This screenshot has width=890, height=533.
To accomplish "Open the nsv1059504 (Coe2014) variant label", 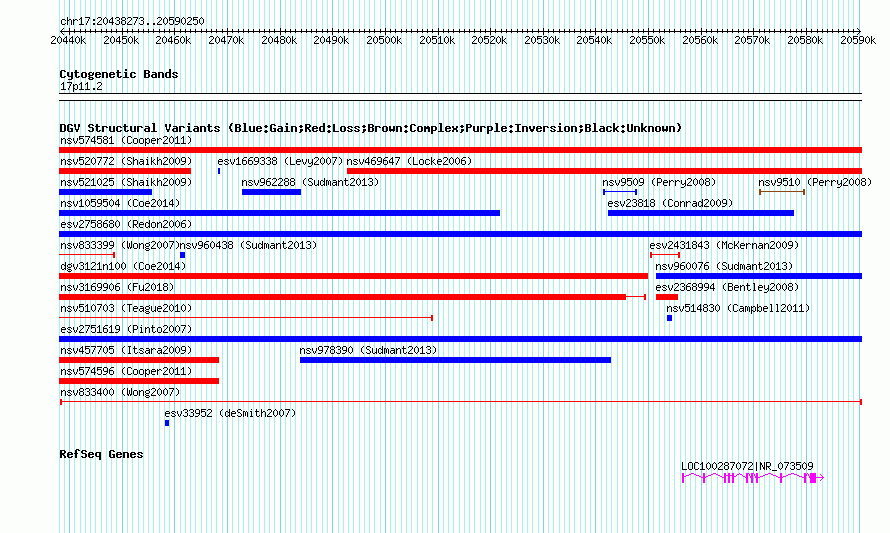I will [x=120, y=203].
